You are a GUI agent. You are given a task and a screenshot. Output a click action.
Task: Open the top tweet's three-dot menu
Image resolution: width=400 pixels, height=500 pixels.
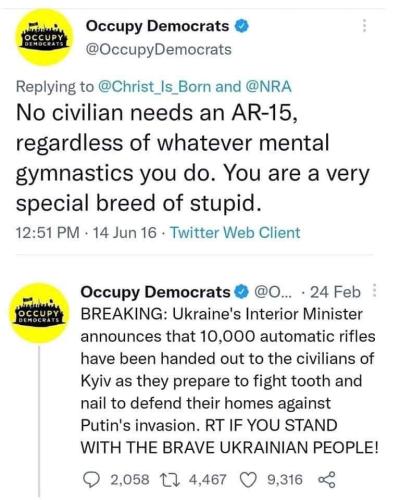[x=365, y=25]
